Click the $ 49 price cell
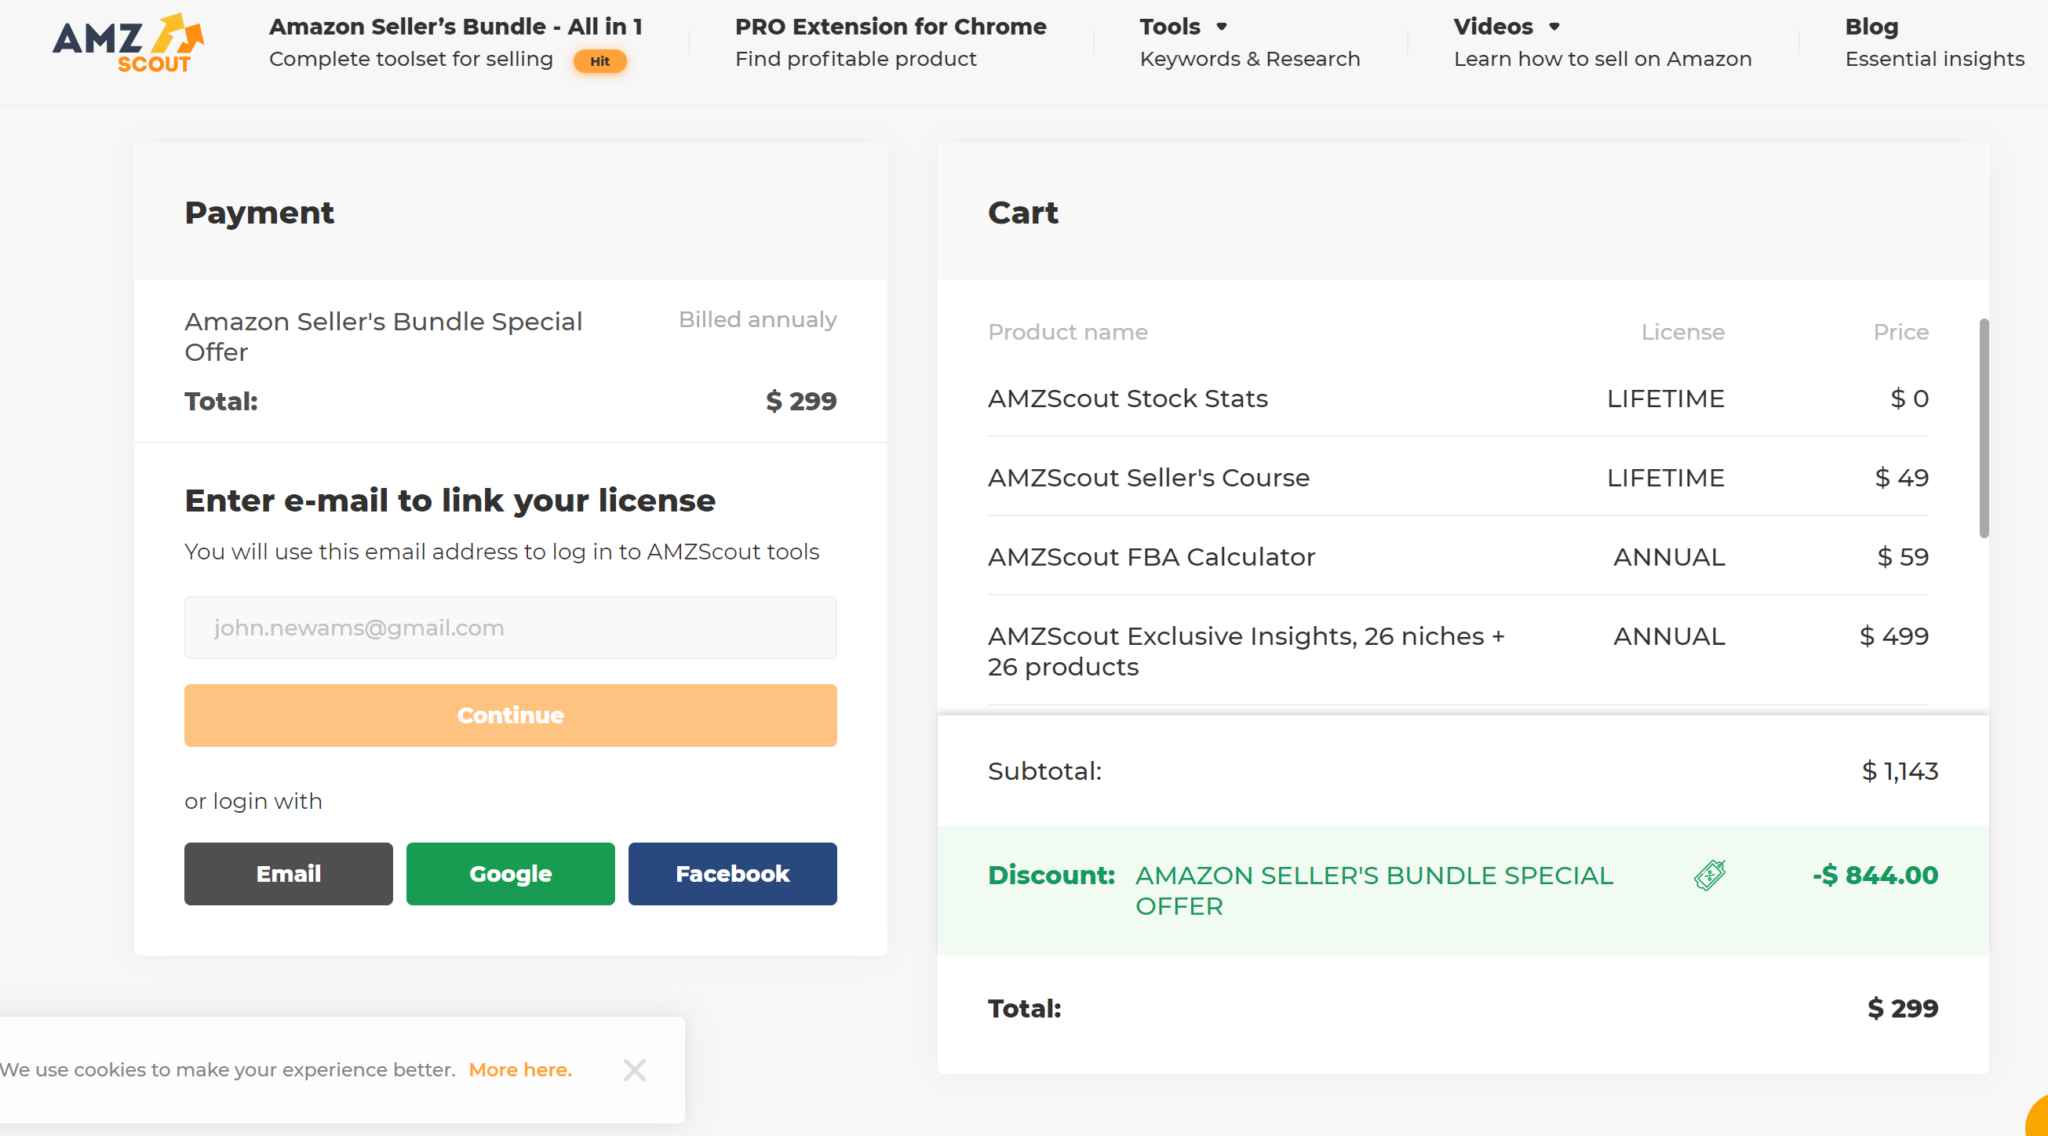 coord(1902,478)
